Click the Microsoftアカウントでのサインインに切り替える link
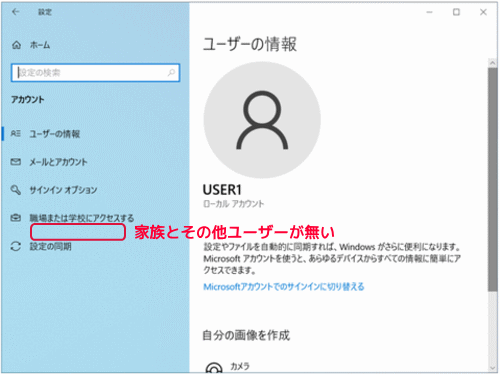Viewport: 500px width, 374px height. point(284,287)
